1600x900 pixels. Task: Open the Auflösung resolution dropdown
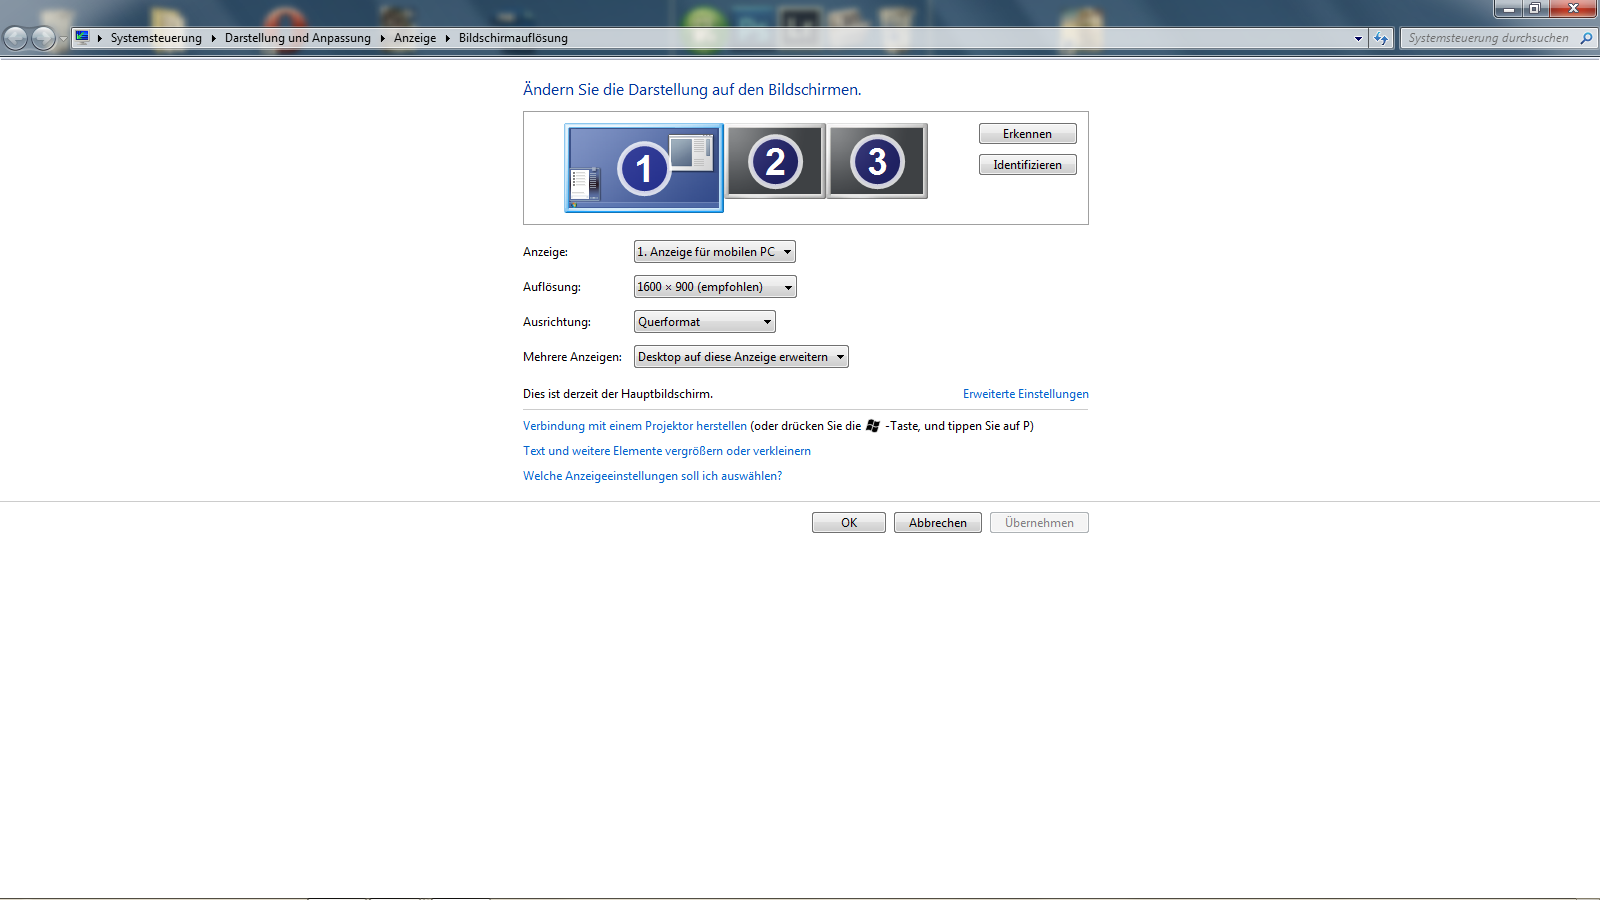(x=715, y=287)
